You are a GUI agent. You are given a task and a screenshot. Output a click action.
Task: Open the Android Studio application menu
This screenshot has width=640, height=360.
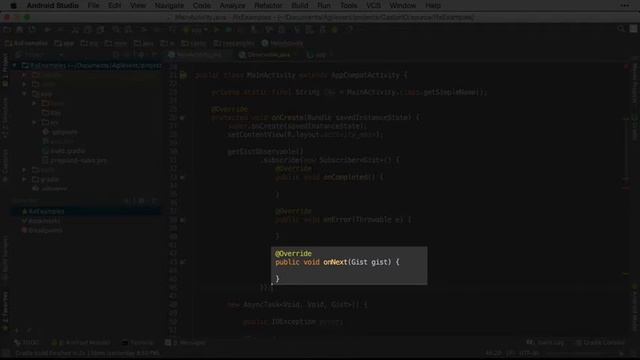coord(53,6)
